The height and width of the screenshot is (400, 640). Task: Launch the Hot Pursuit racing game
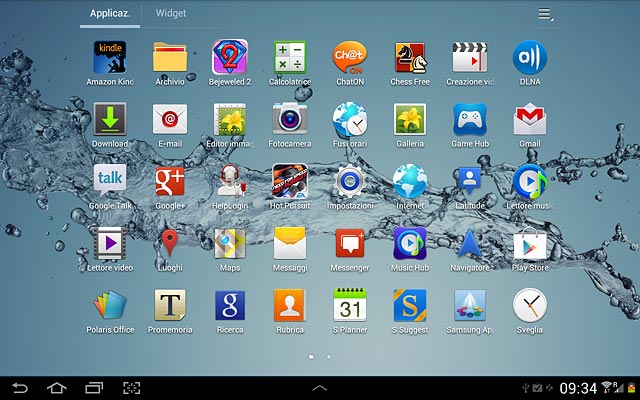pyautogui.click(x=290, y=187)
